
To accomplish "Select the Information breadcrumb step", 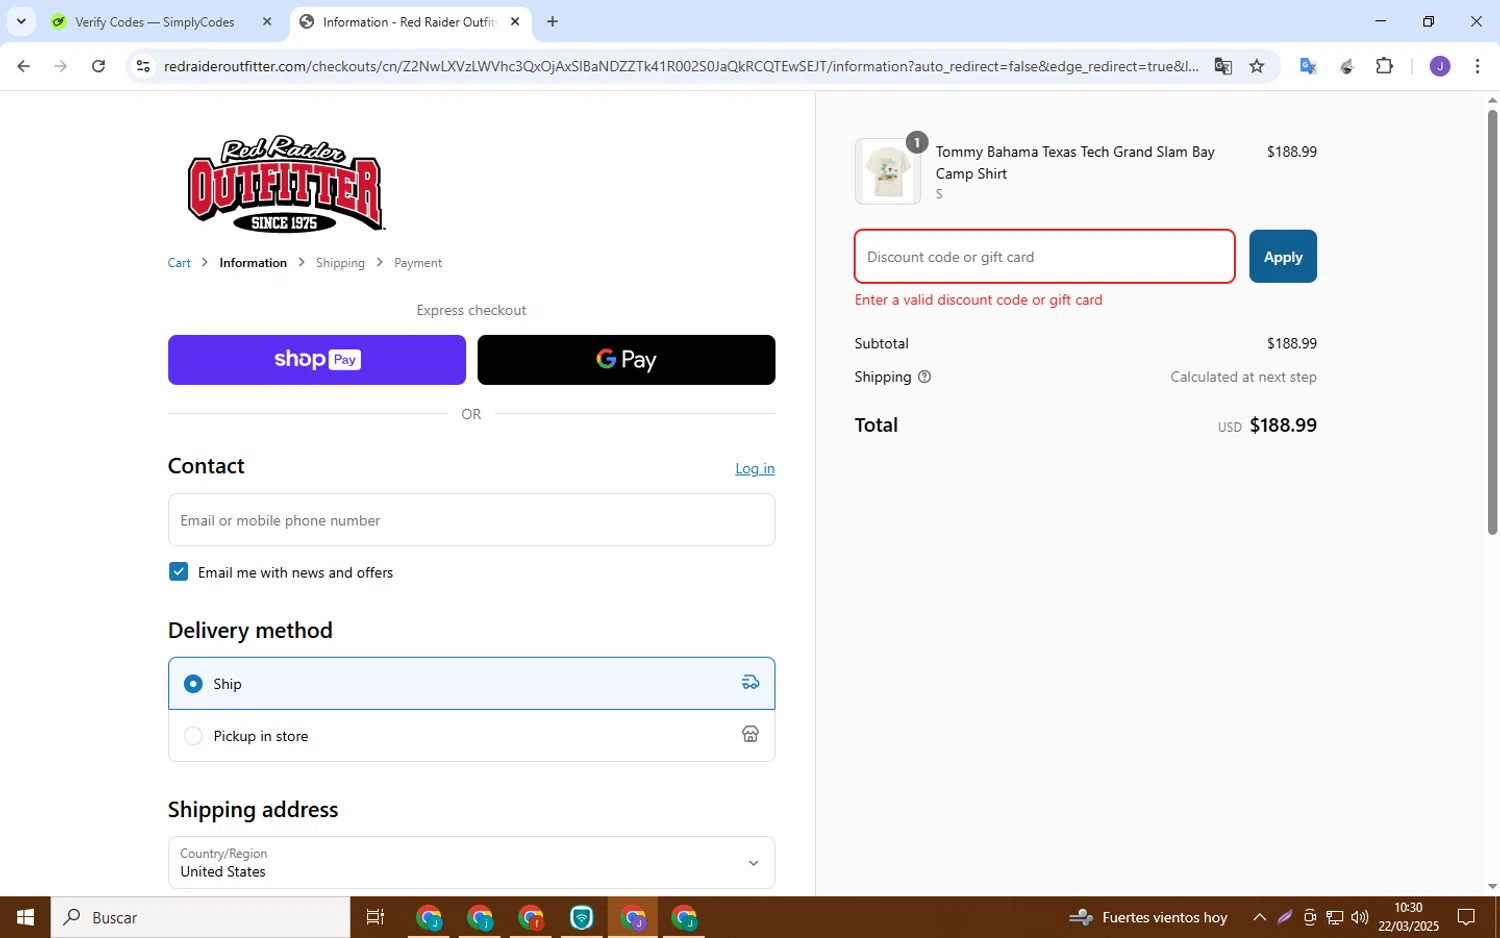I will tap(253, 263).
